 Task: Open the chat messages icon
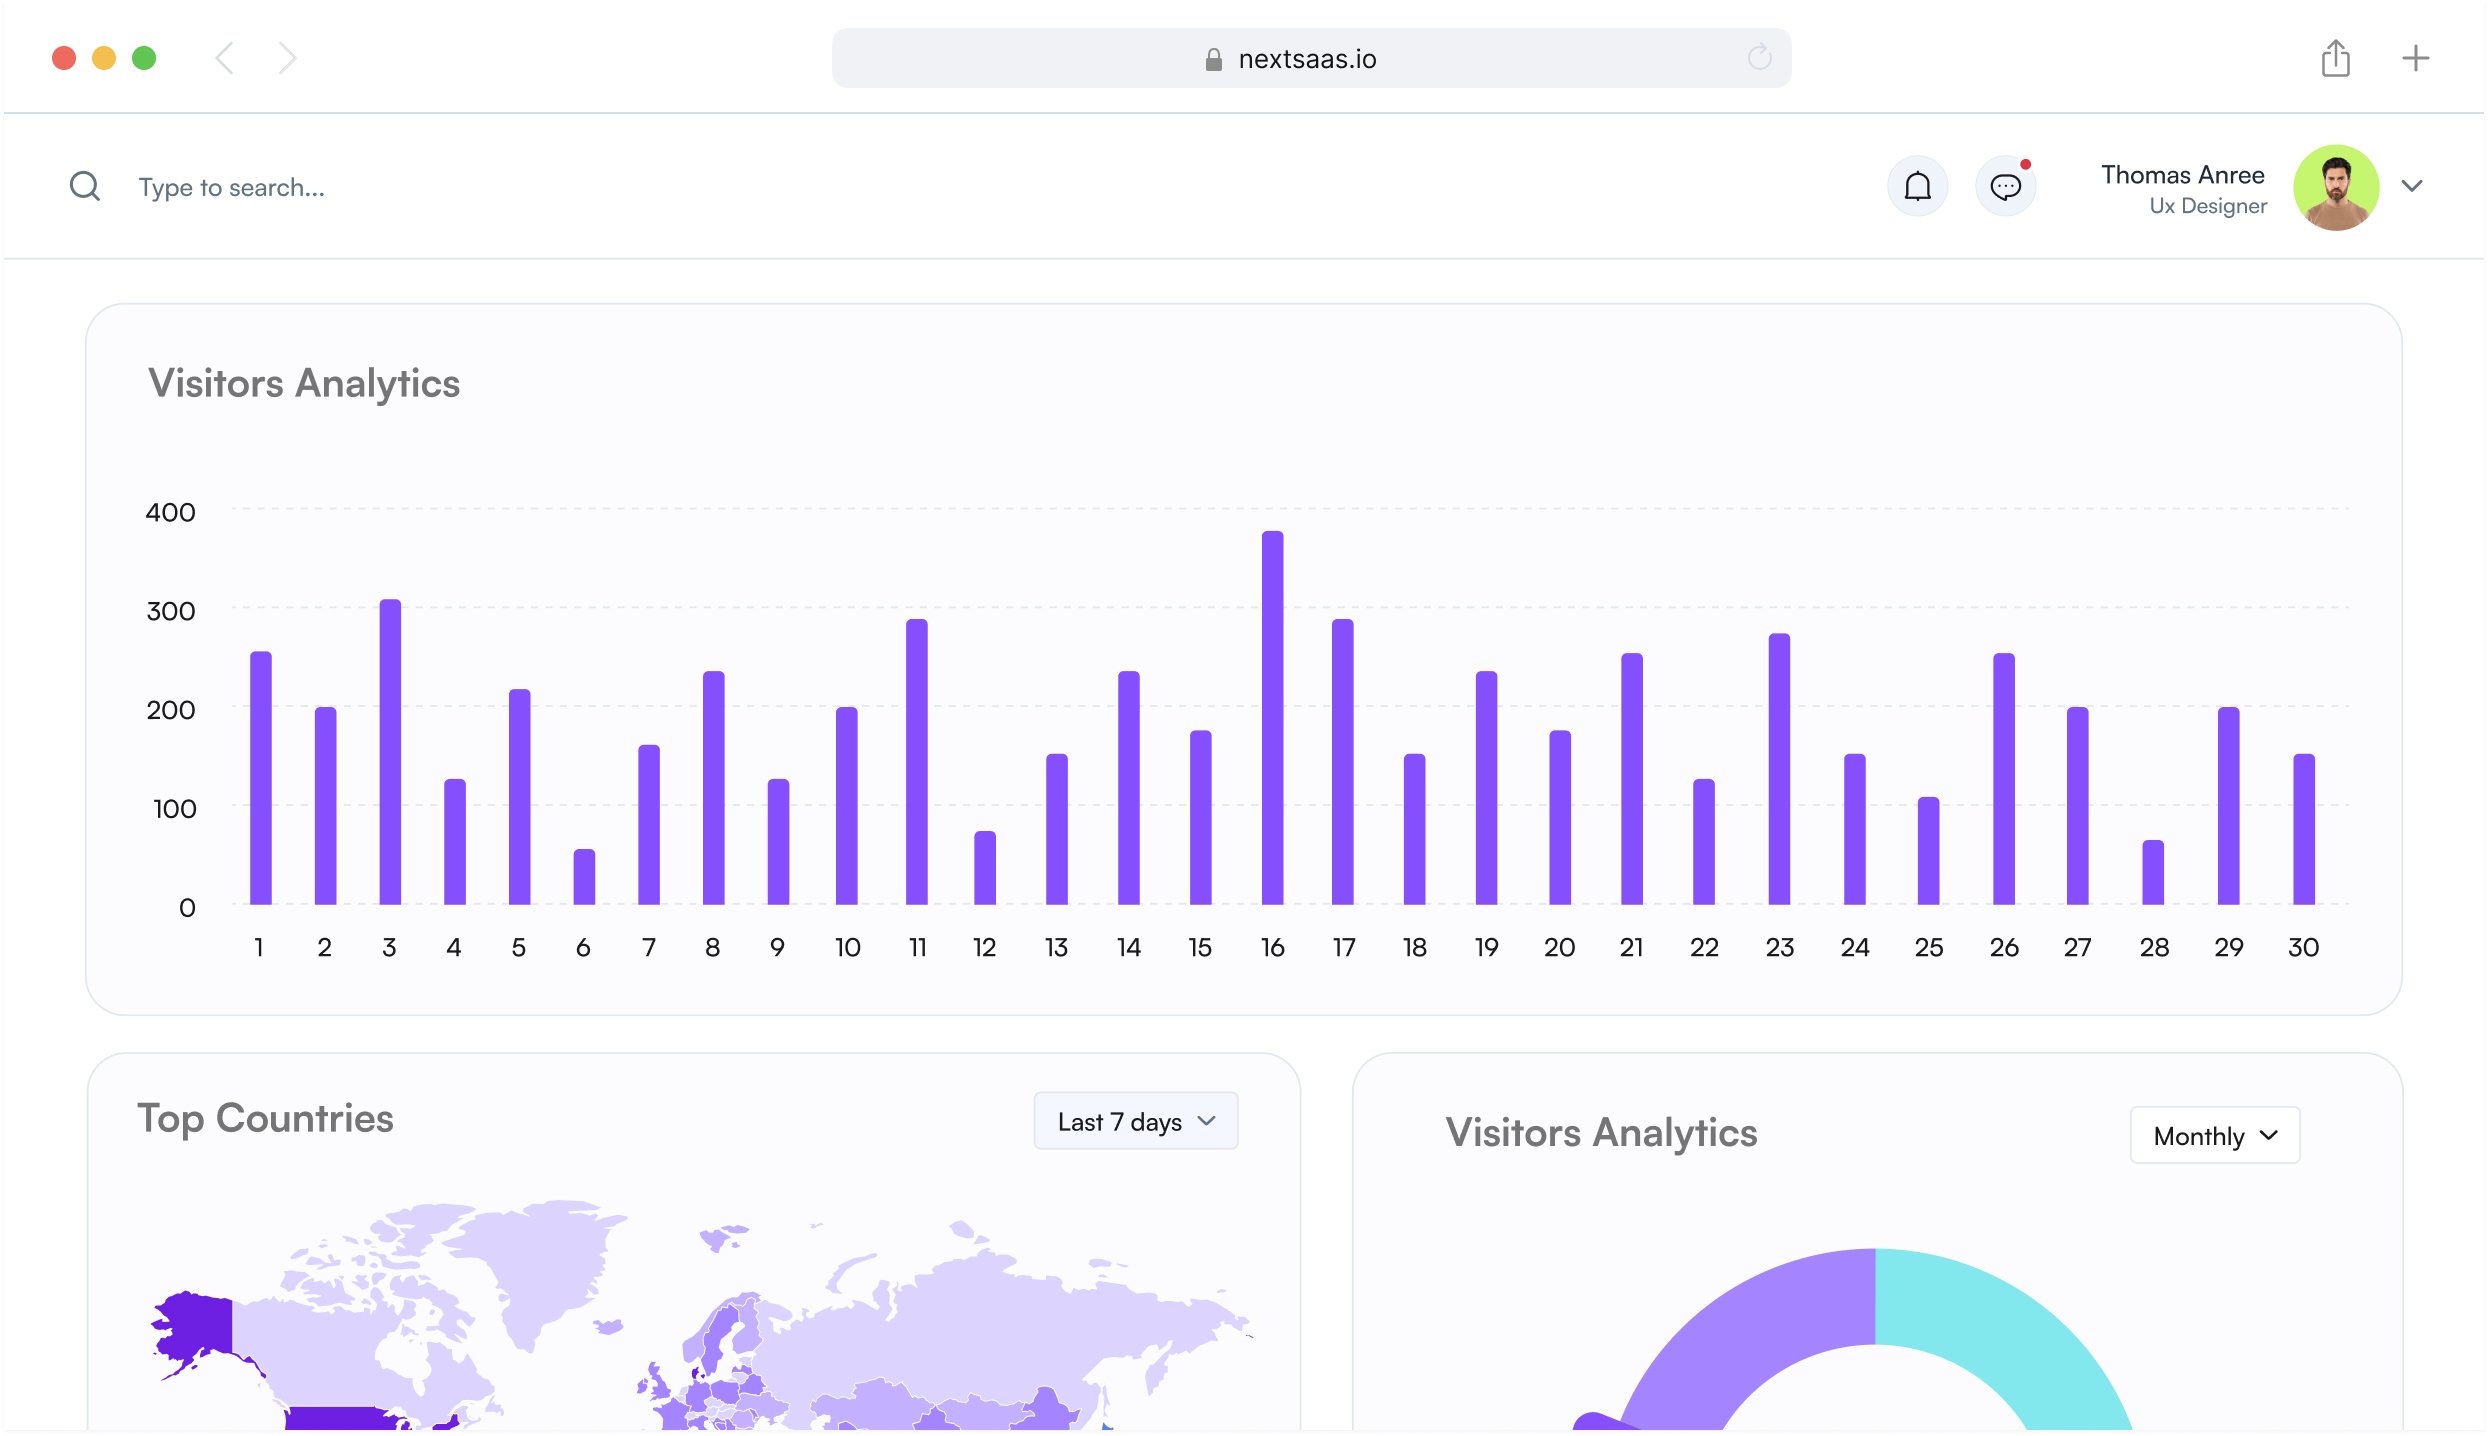point(2005,186)
